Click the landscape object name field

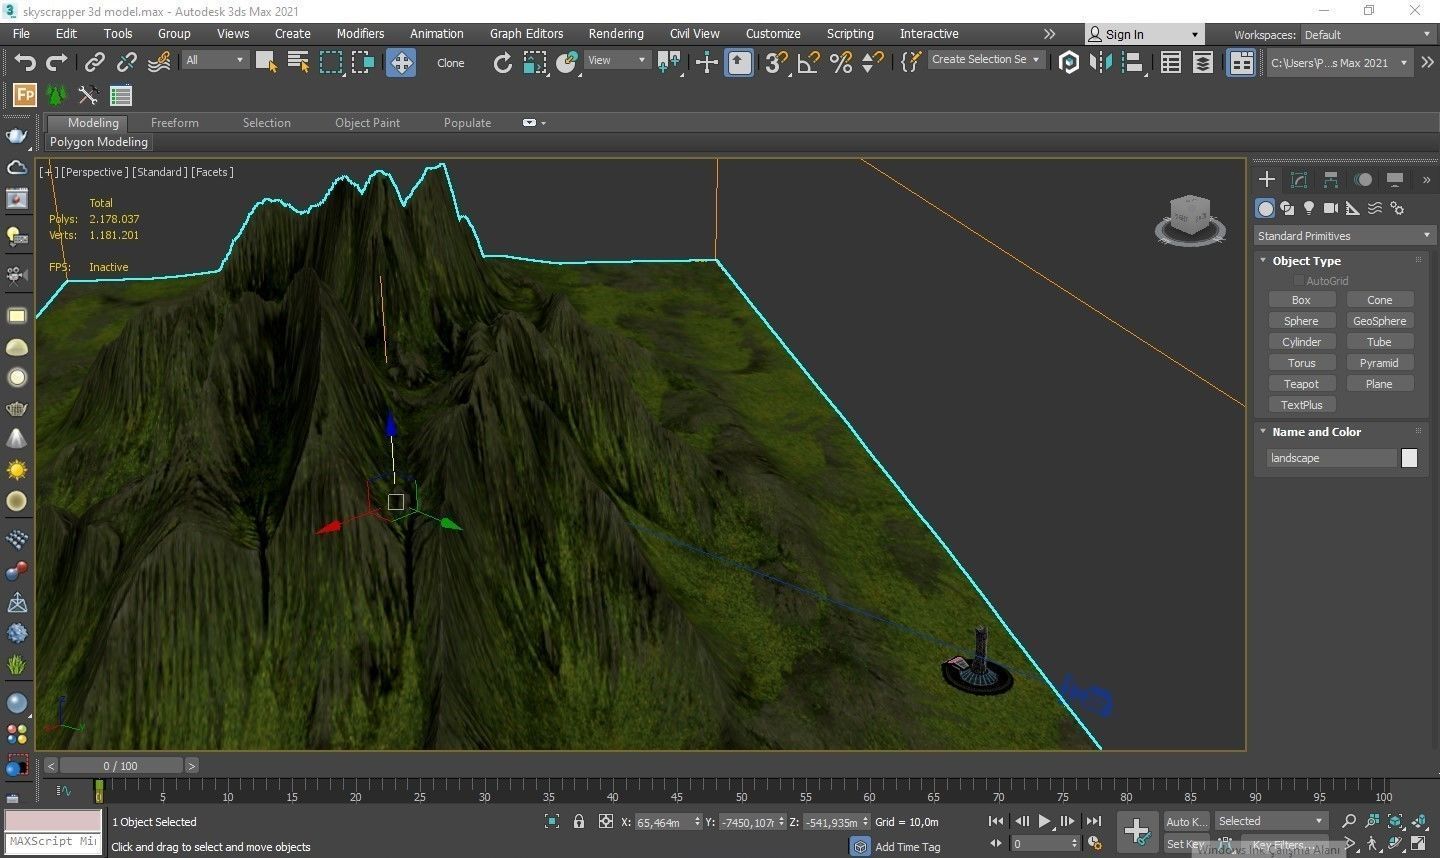pos(1332,458)
